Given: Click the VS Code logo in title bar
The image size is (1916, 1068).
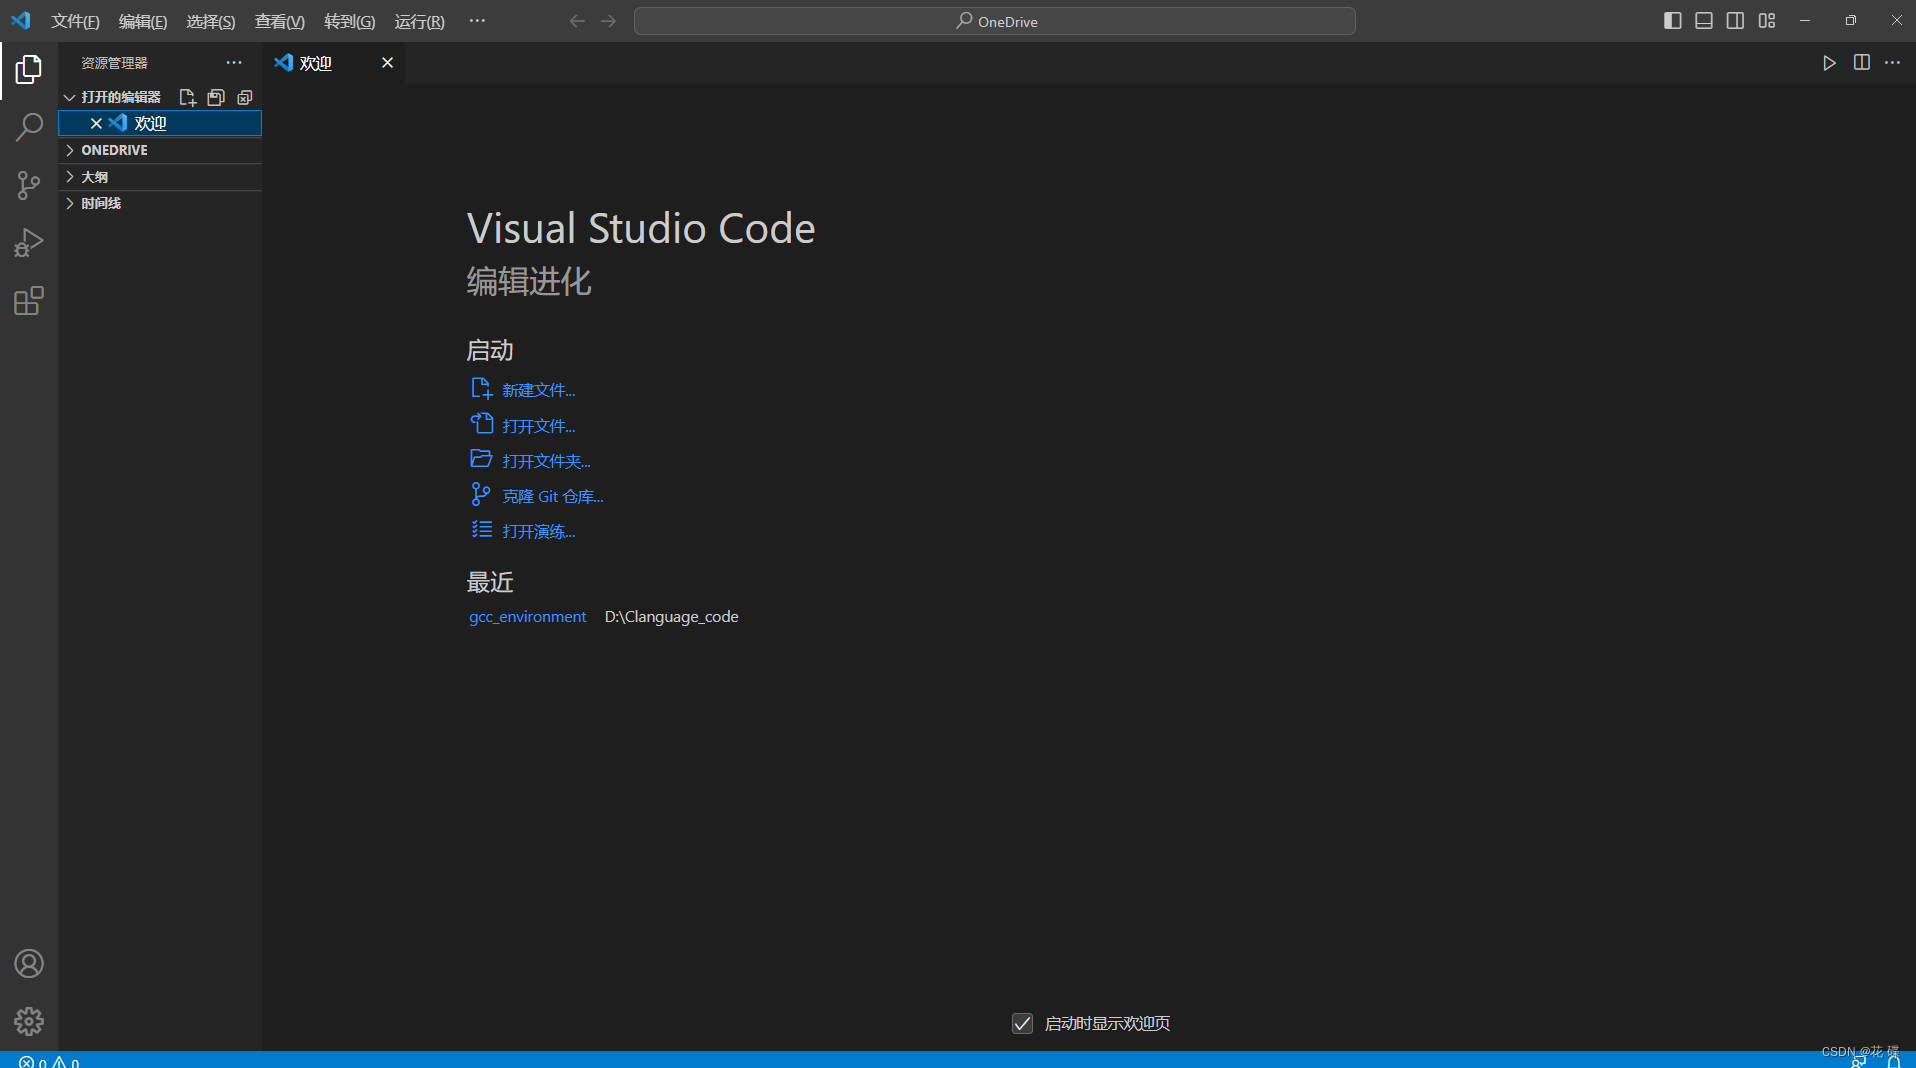Looking at the screenshot, I should [21, 20].
